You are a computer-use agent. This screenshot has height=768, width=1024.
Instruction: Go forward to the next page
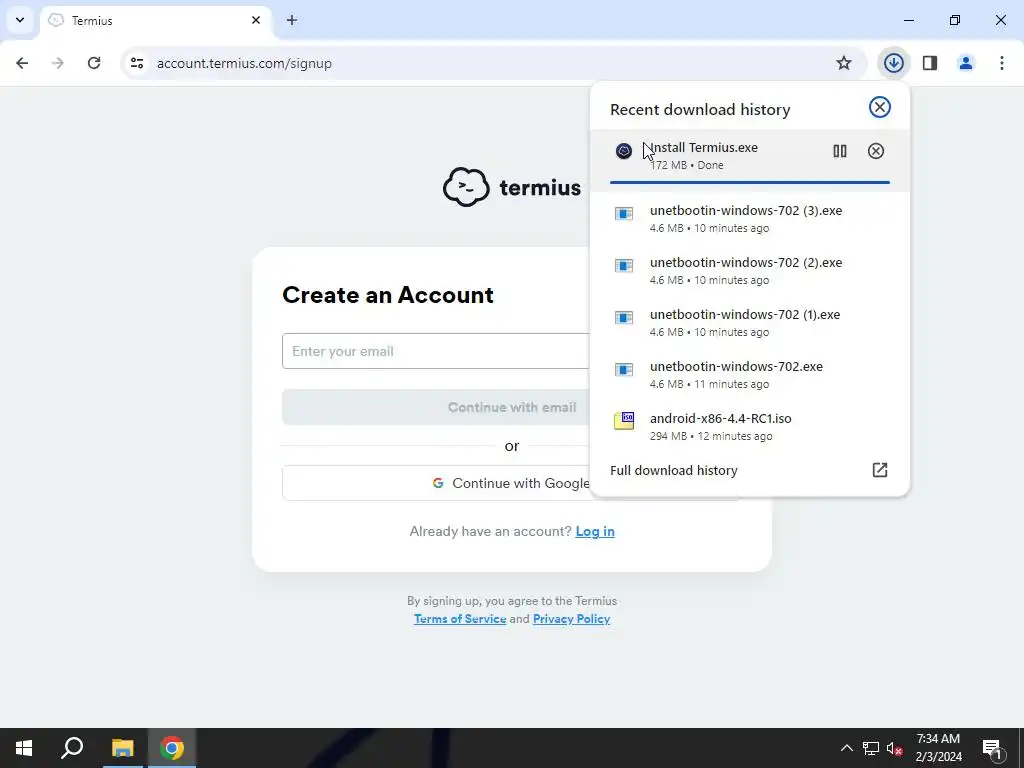(58, 63)
